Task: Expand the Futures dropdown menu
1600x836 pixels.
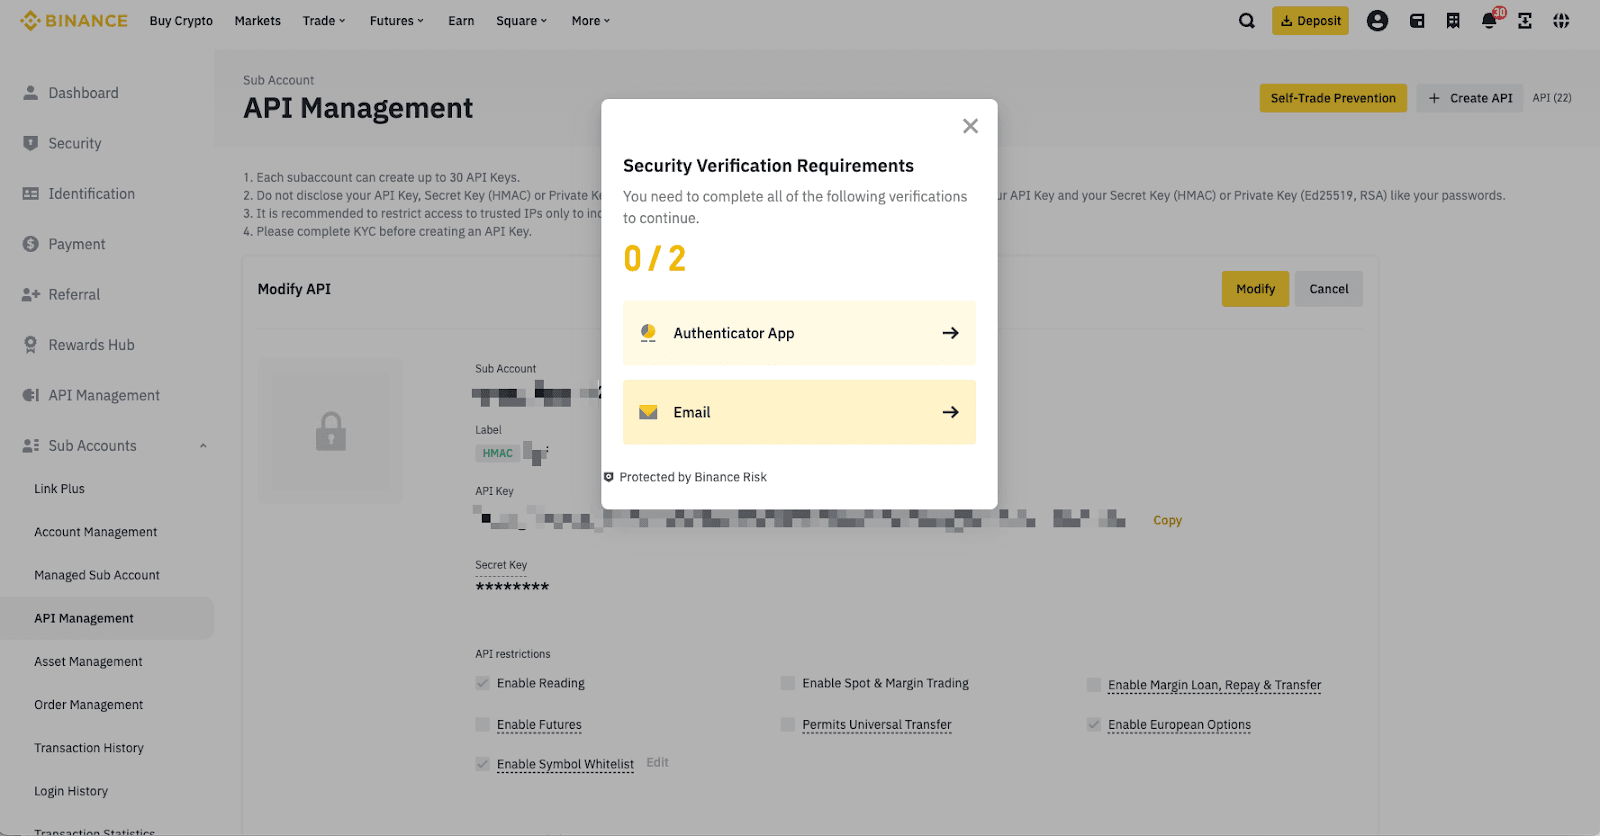Action: 396,21
